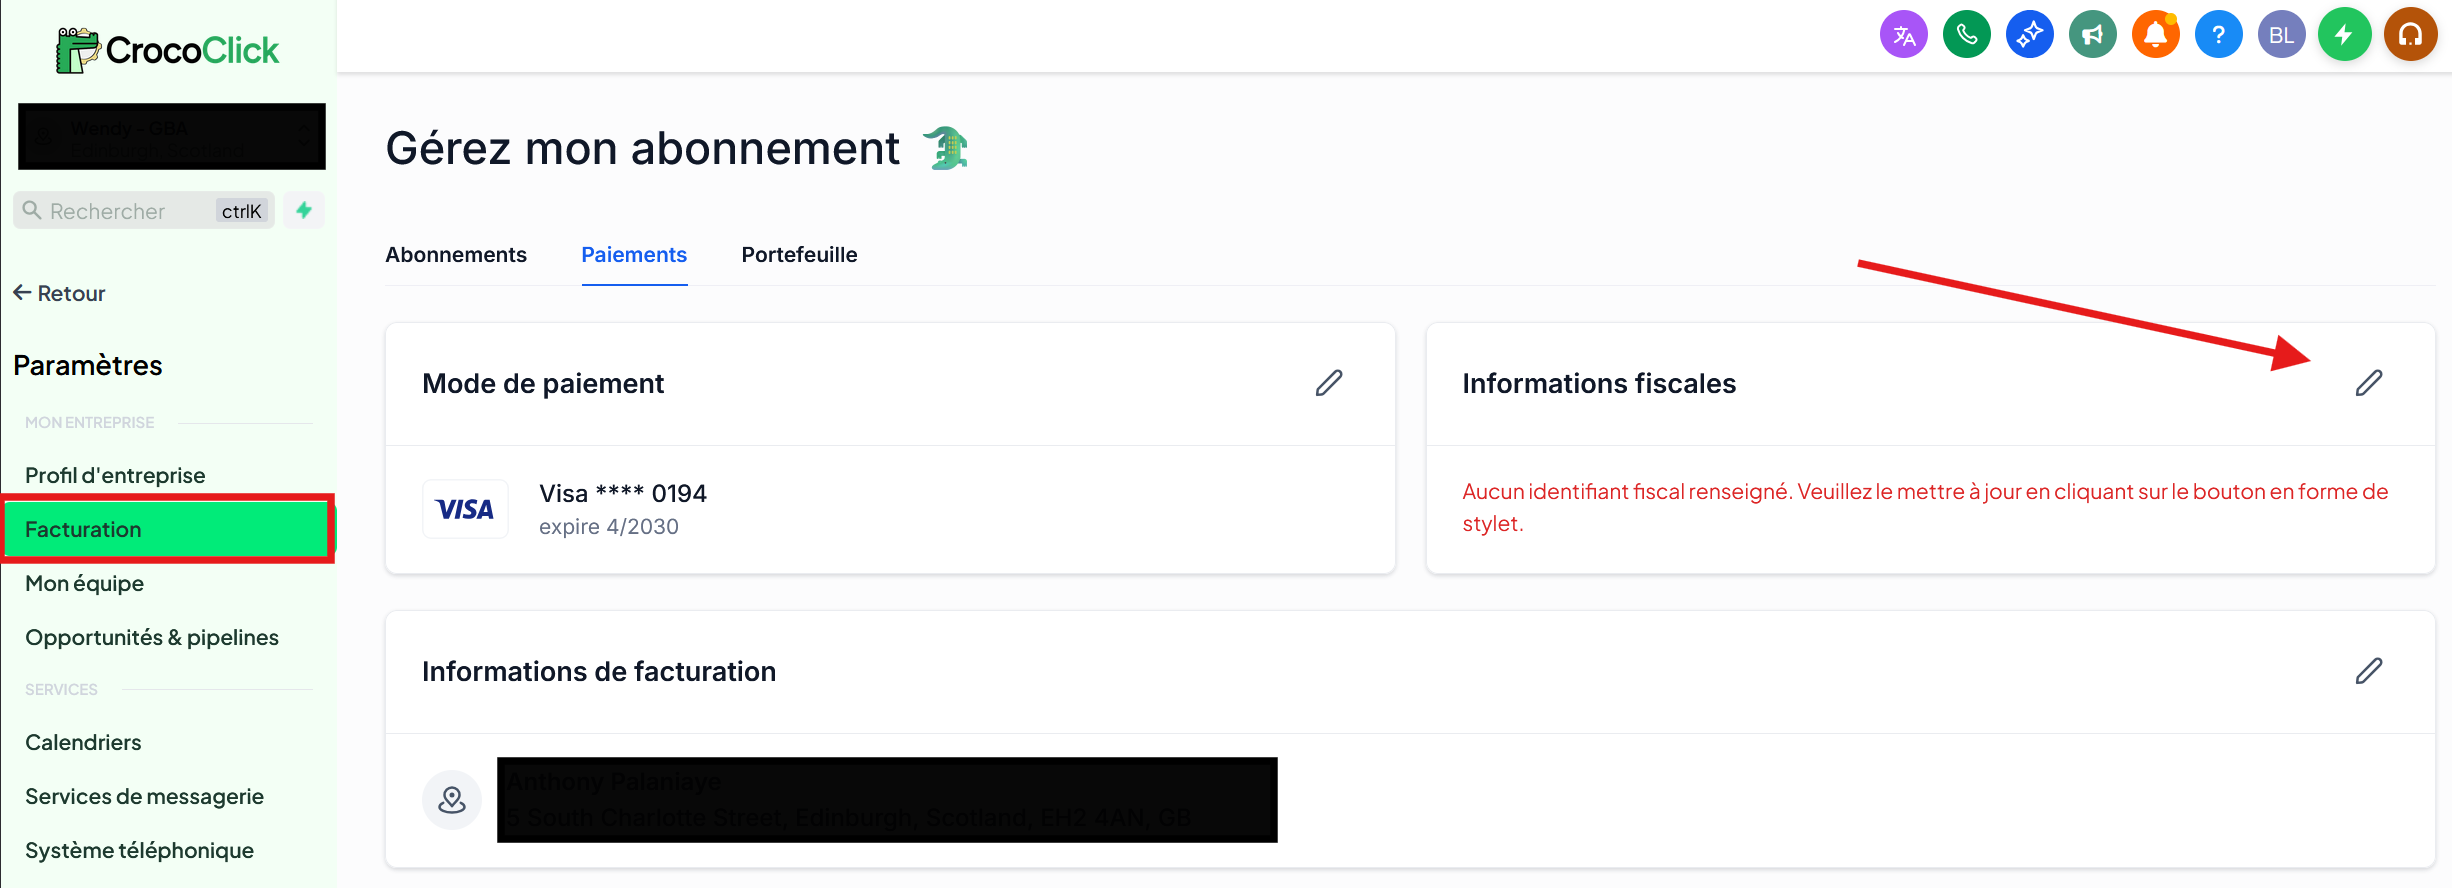Open the green phone dialer icon

point(1967,35)
